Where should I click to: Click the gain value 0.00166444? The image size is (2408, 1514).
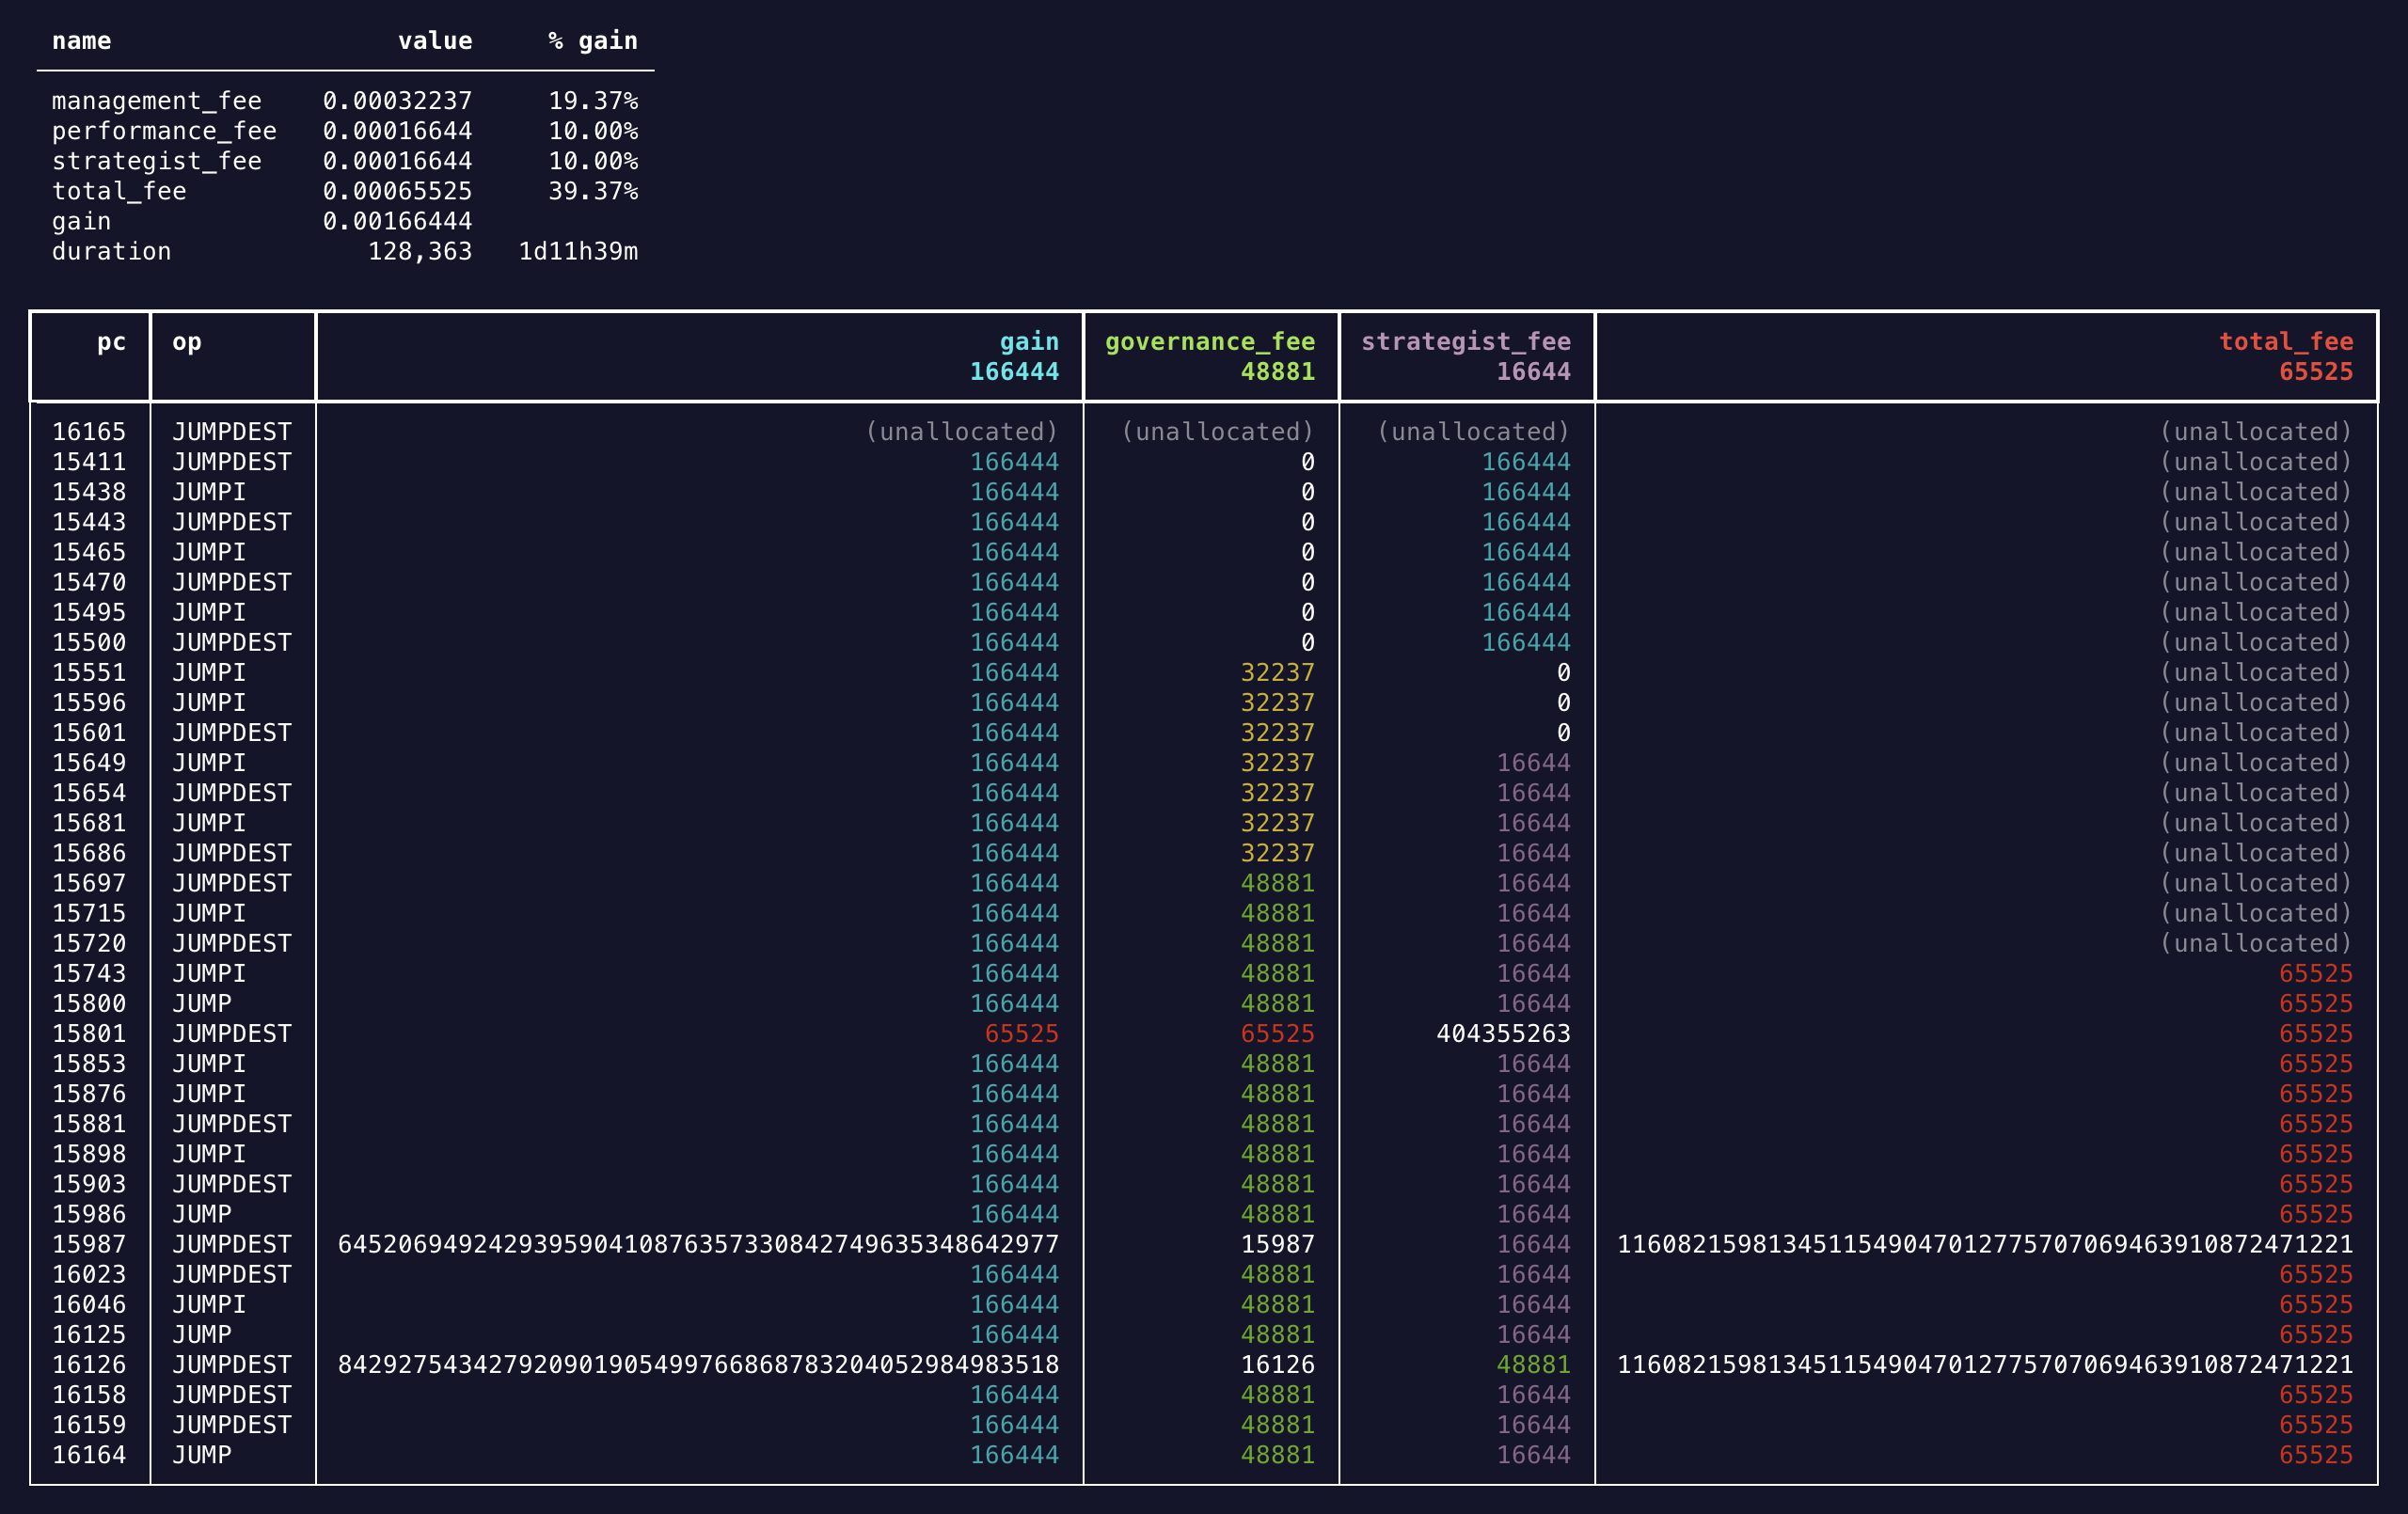click(x=397, y=221)
